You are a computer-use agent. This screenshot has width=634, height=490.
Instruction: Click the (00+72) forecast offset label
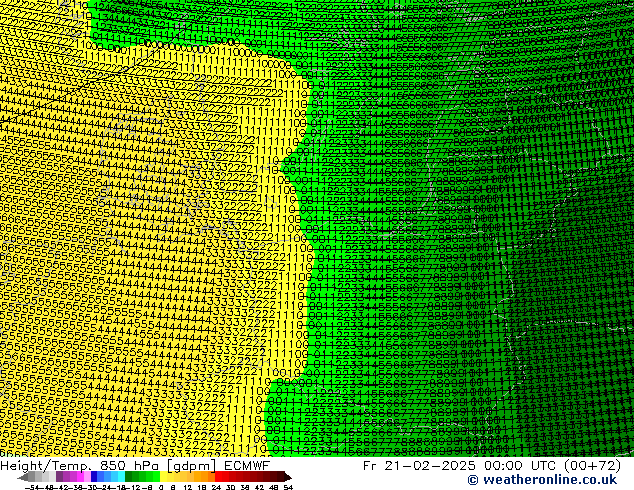pos(592,466)
